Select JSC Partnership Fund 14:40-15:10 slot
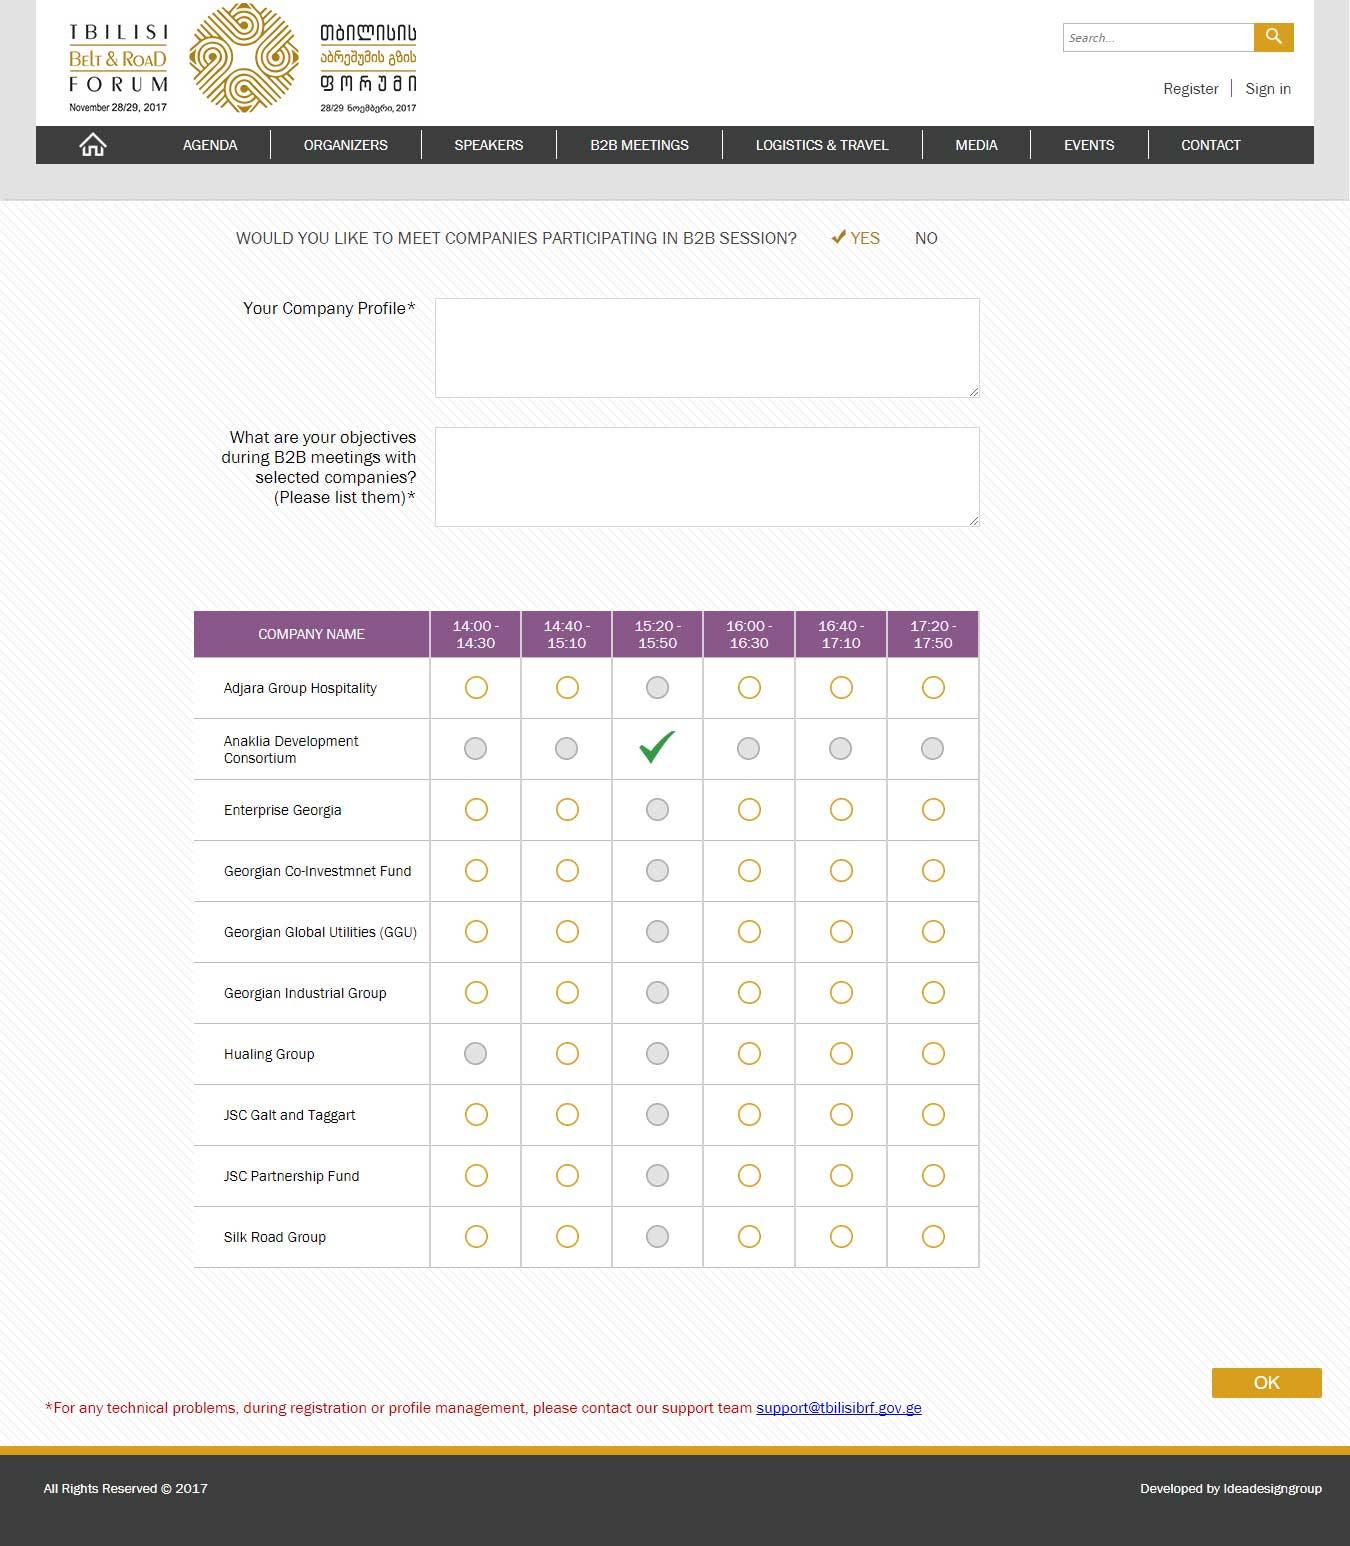1350x1546 pixels. point(567,1175)
